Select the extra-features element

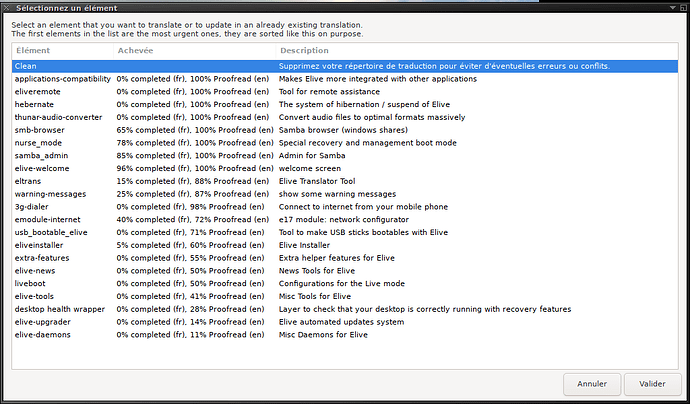tap(42, 258)
